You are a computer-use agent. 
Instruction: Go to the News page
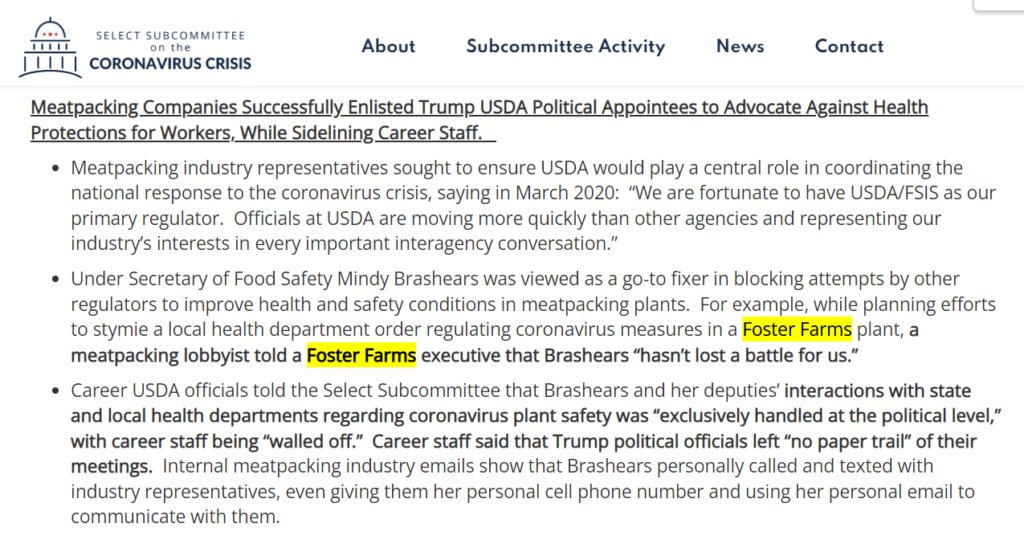click(x=740, y=46)
